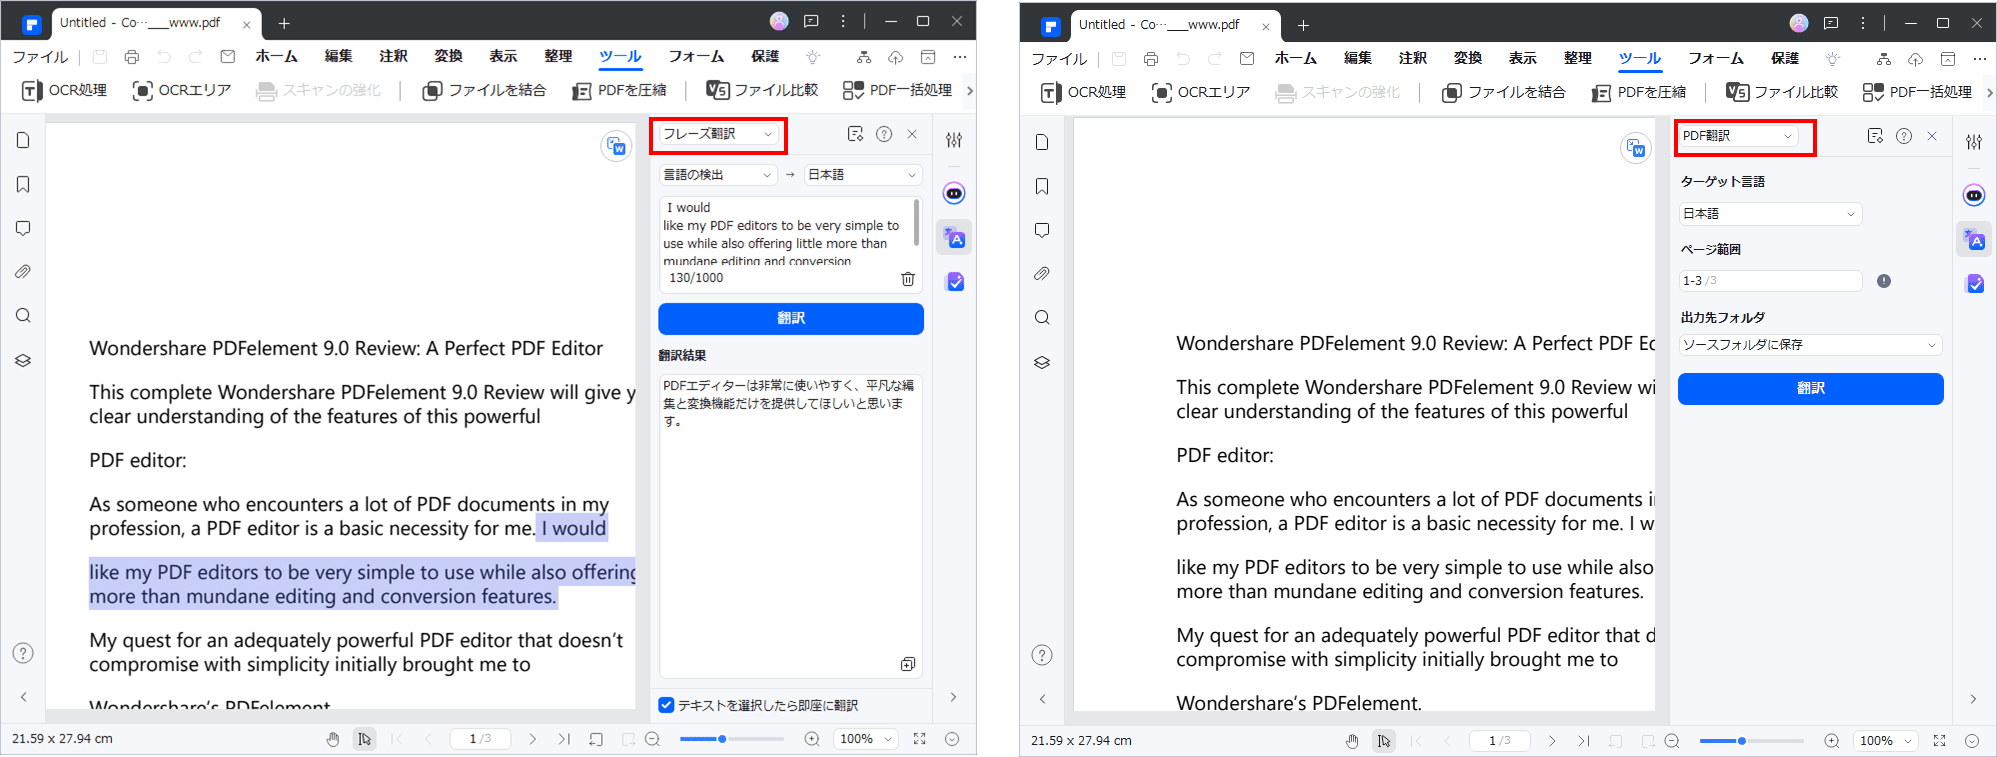Switch to 保護 tab in right window
The width and height of the screenshot is (1997, 757).
pos(1784,59)
